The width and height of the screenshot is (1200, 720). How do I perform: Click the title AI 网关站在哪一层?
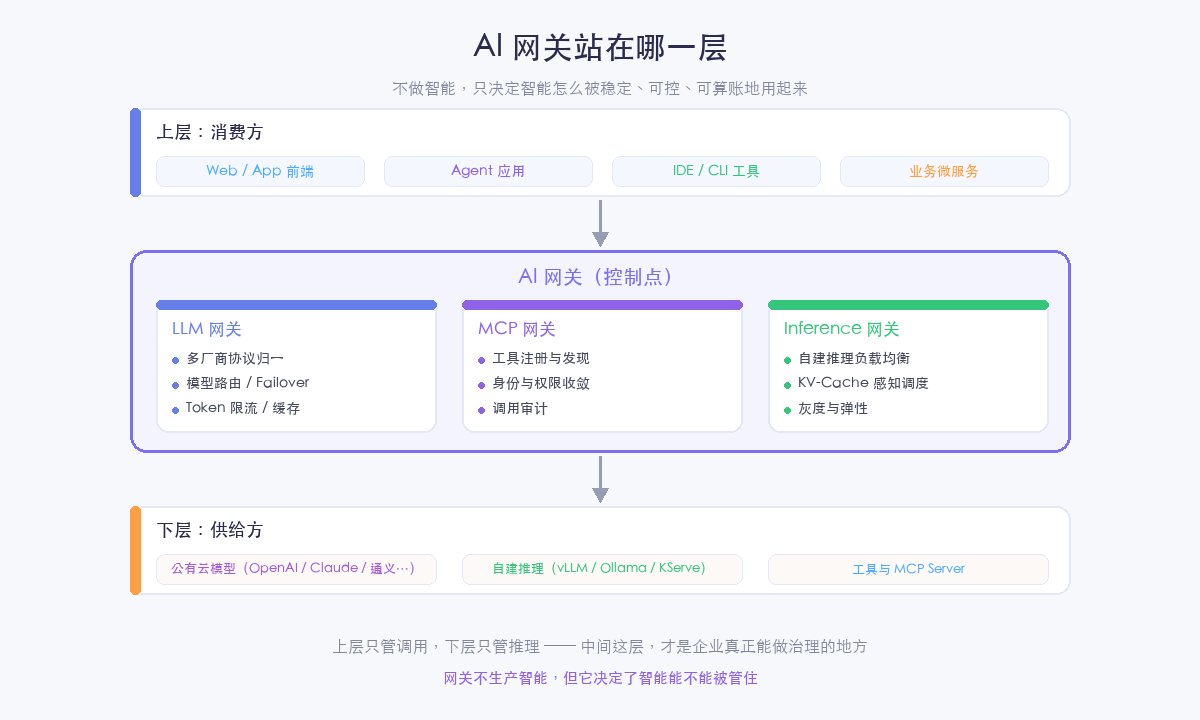(x=600, y=48)
